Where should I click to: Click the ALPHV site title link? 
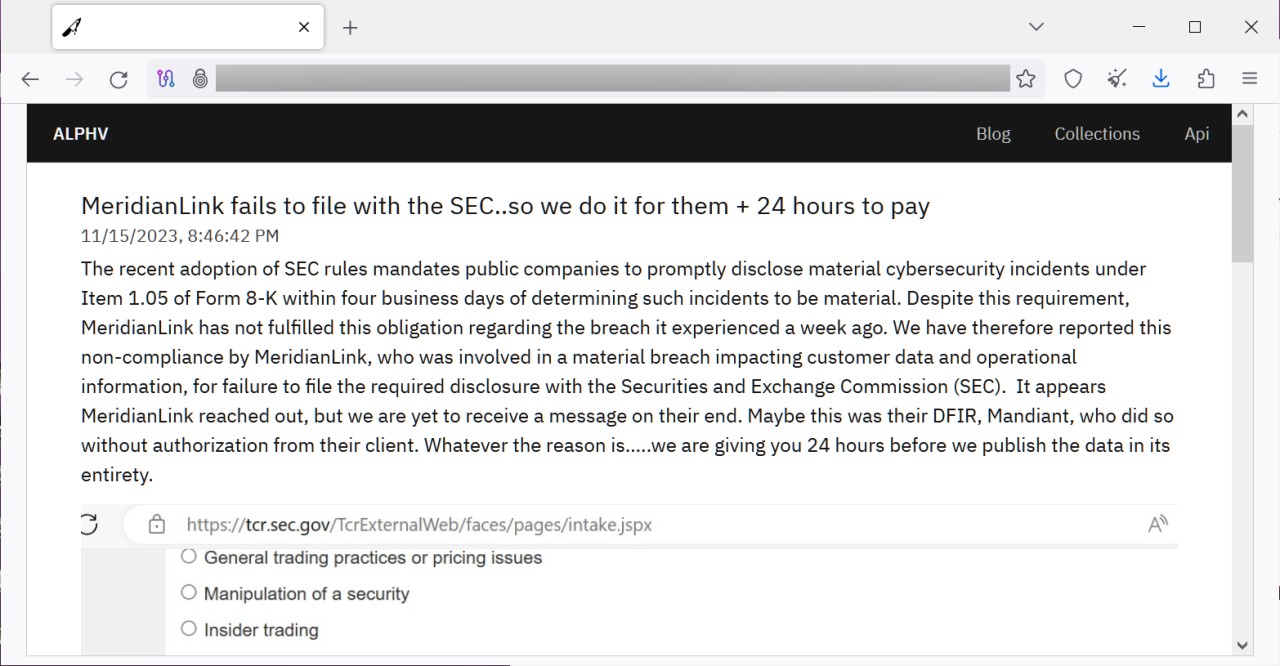[x=81, y=134]
